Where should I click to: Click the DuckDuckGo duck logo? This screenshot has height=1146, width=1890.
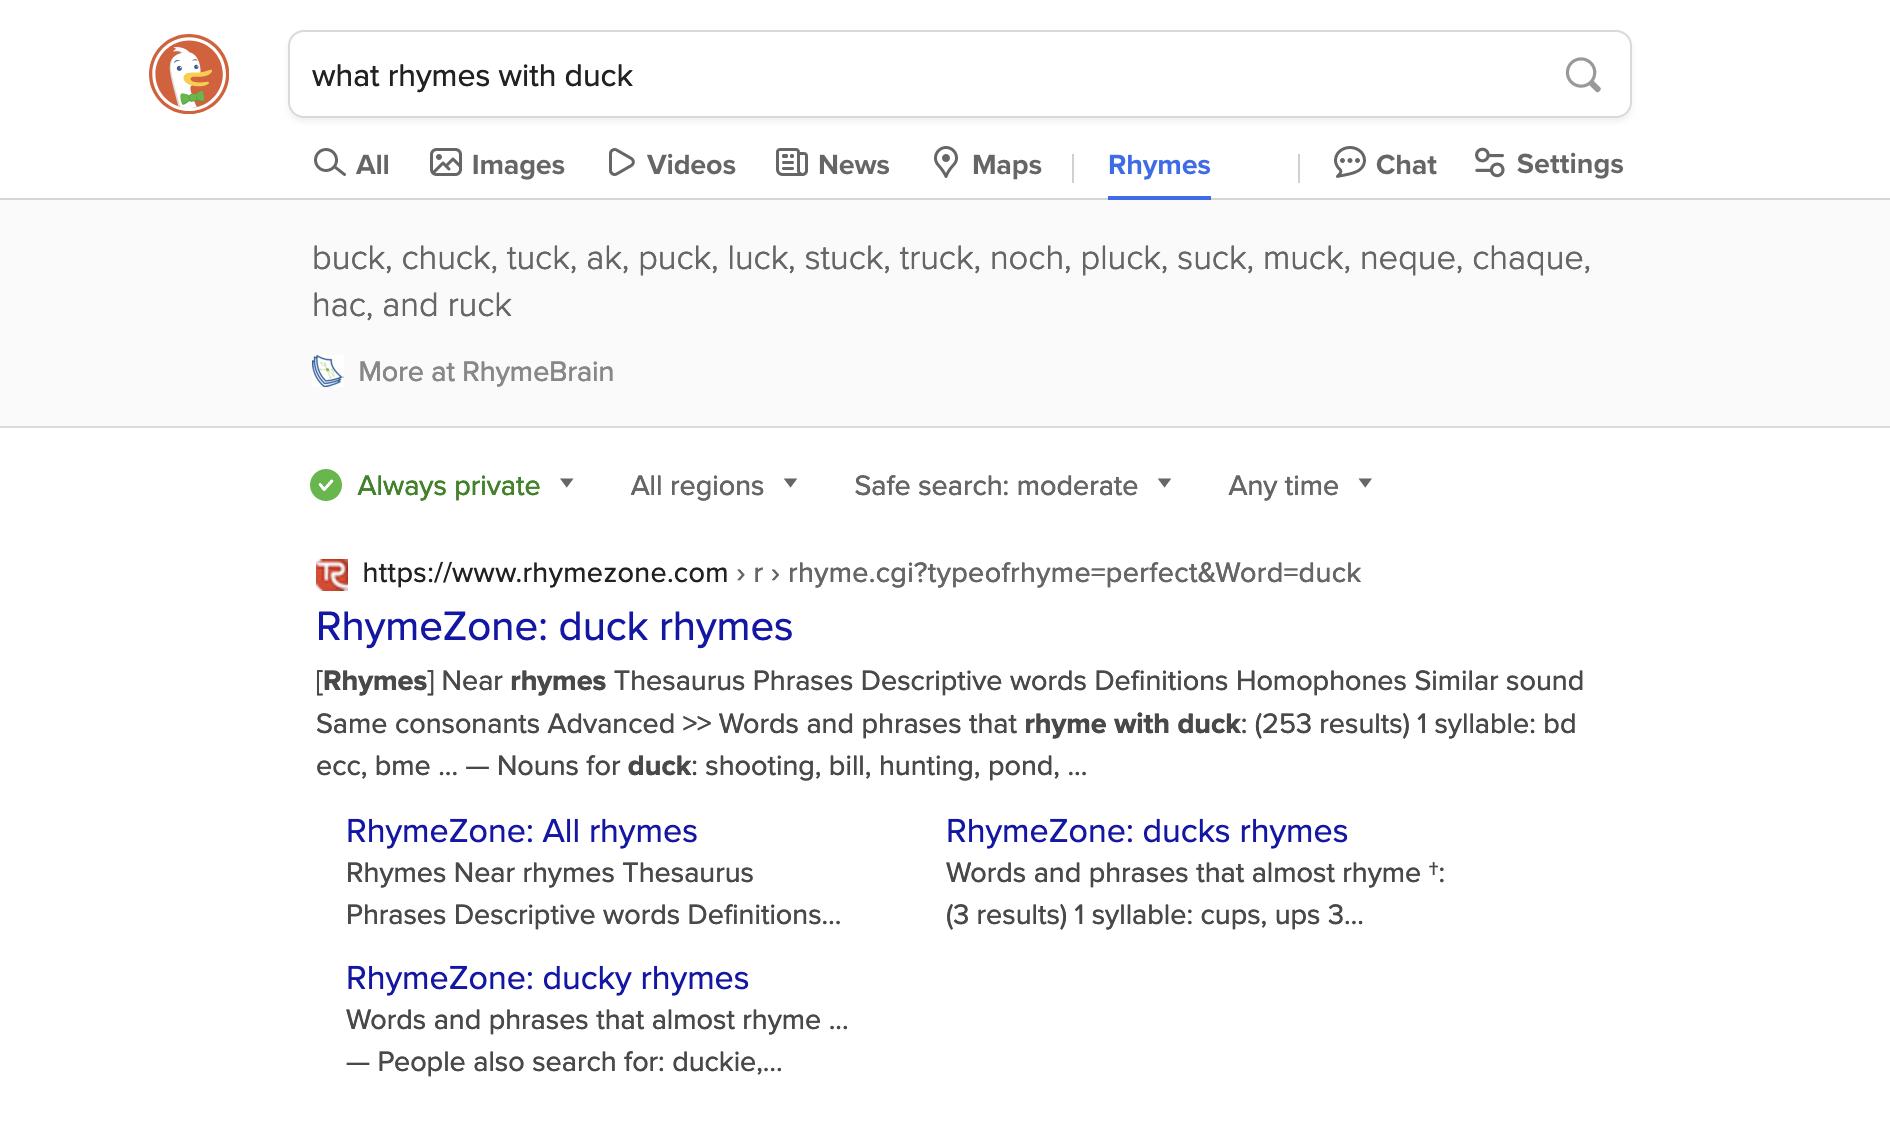pyautogui.click(x=188, y=74)
